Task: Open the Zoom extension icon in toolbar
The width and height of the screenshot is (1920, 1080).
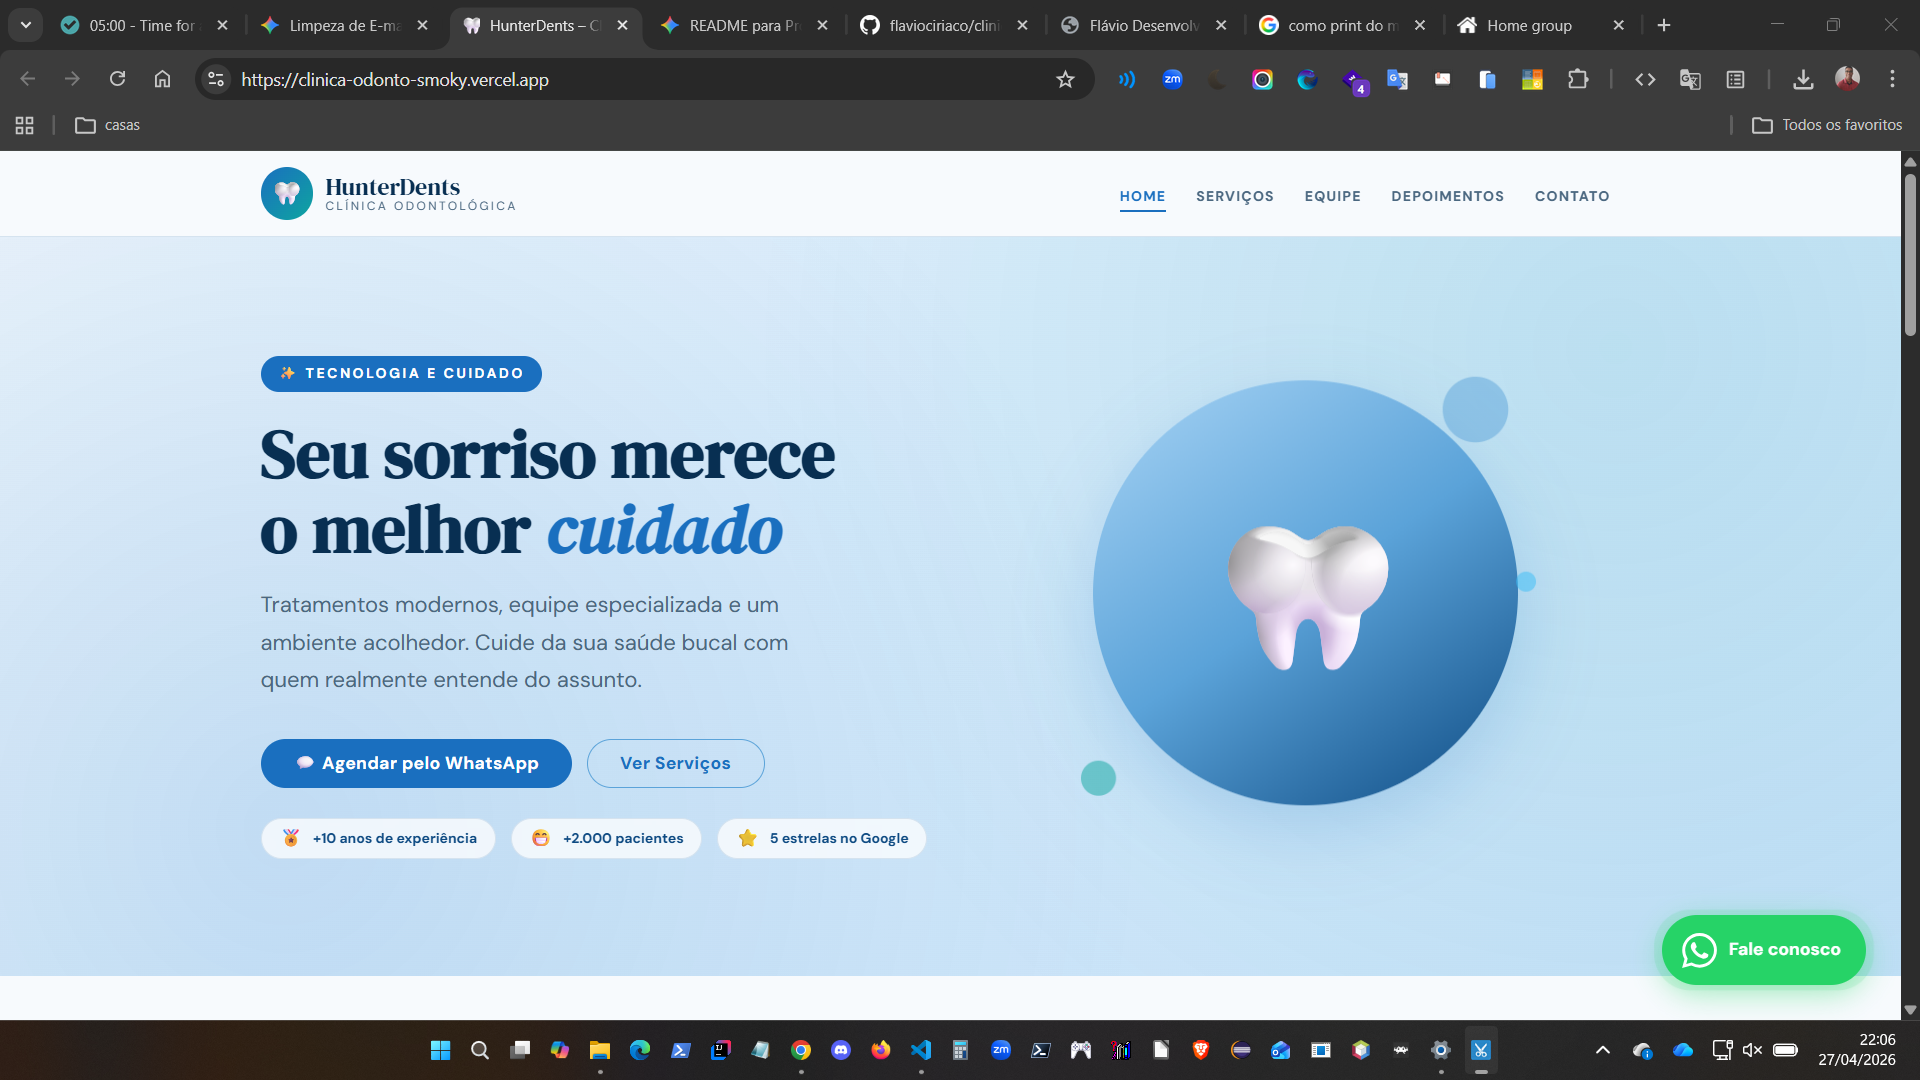Action: pos(1172,79)
